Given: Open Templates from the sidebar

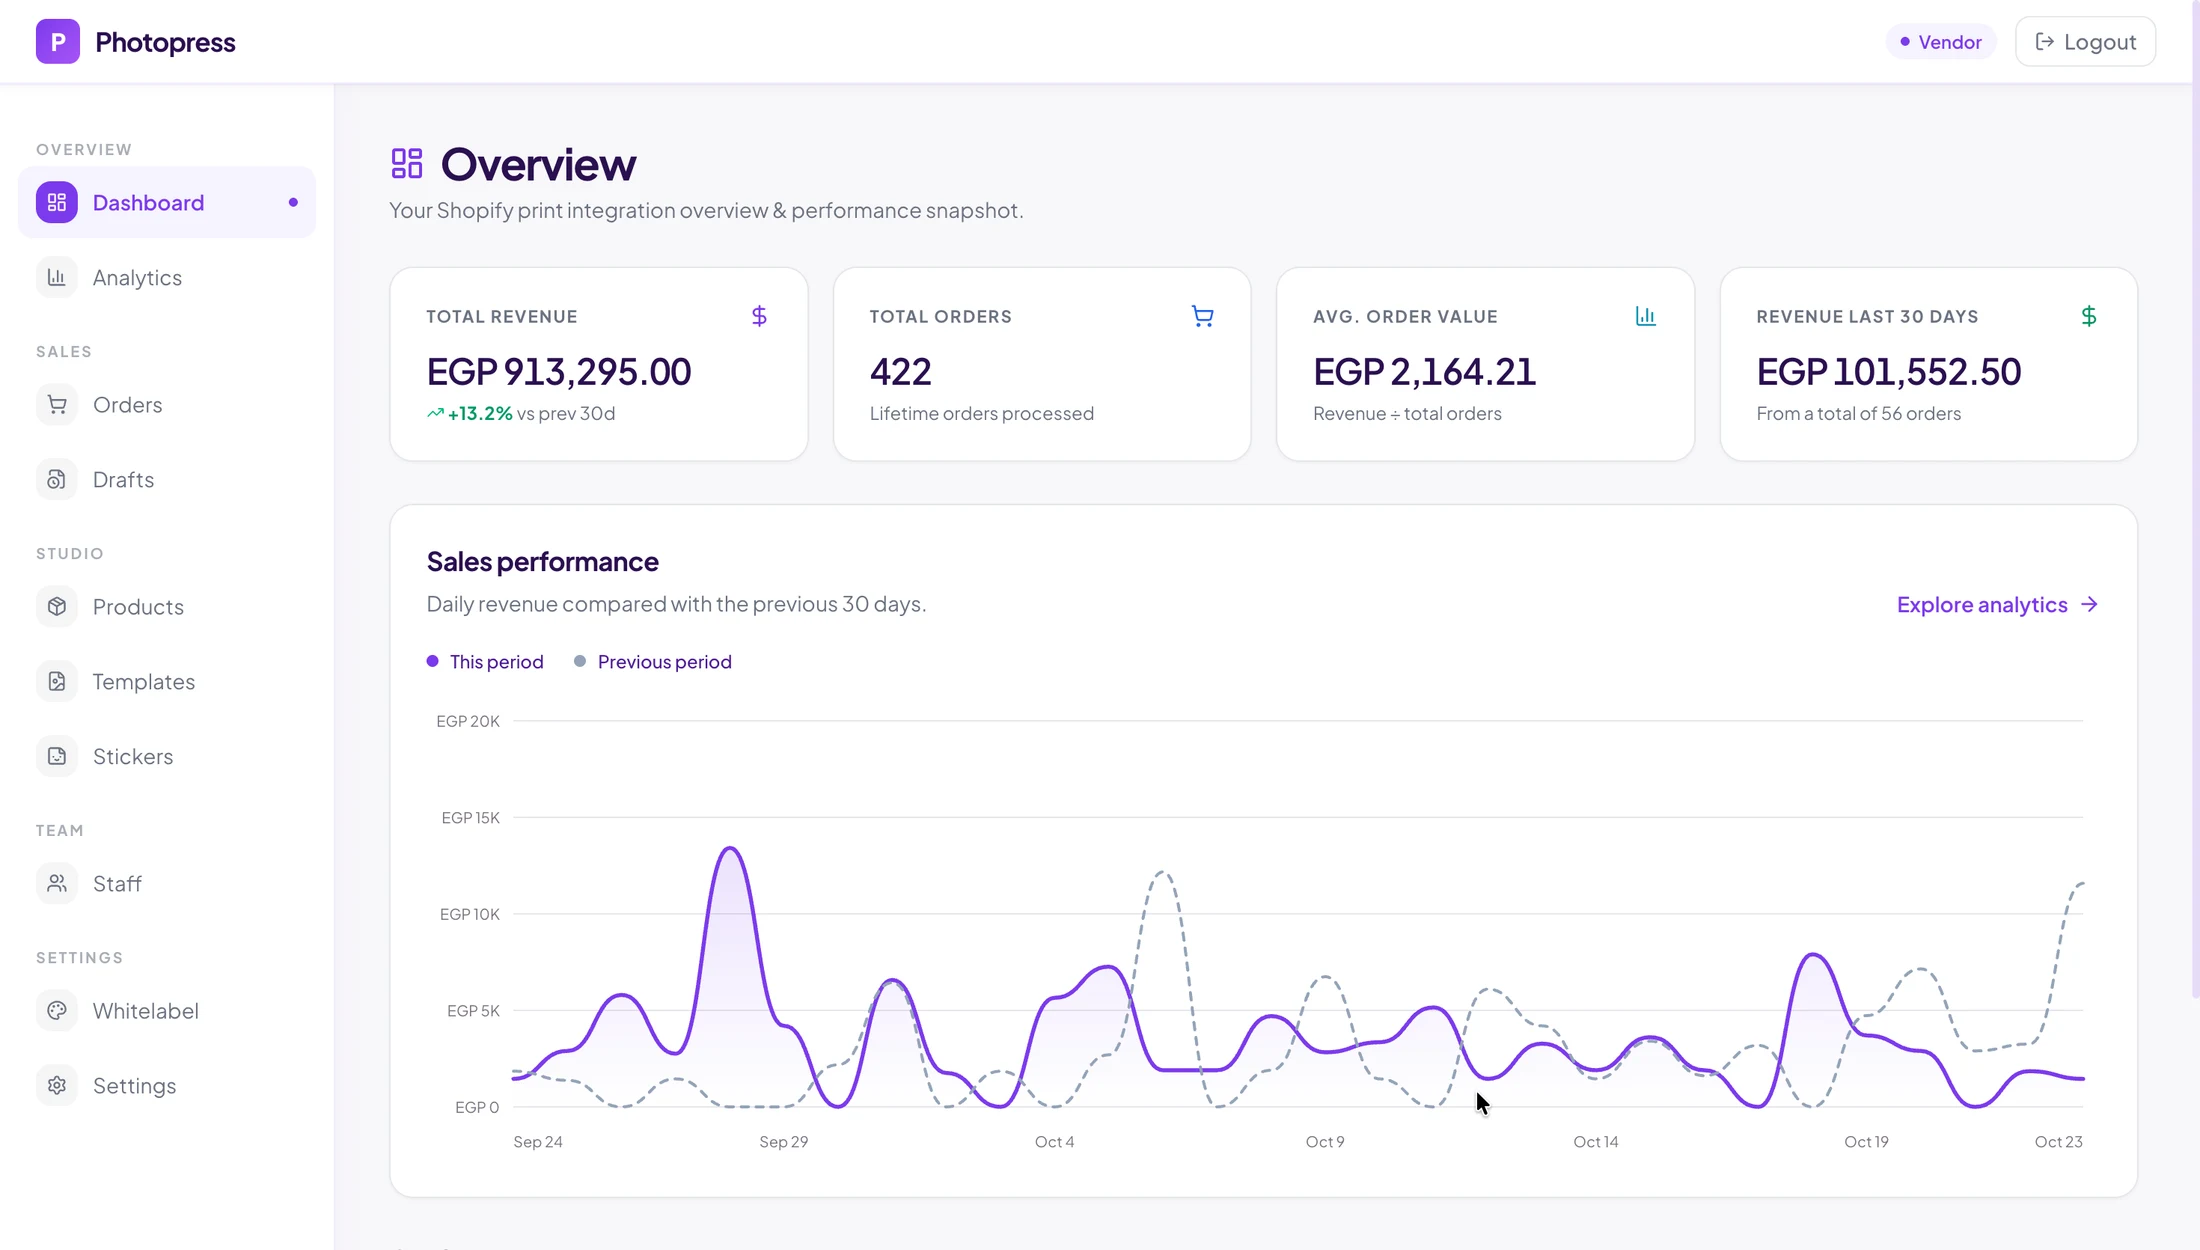Looking at the screenshot, I should pos(167,681).
